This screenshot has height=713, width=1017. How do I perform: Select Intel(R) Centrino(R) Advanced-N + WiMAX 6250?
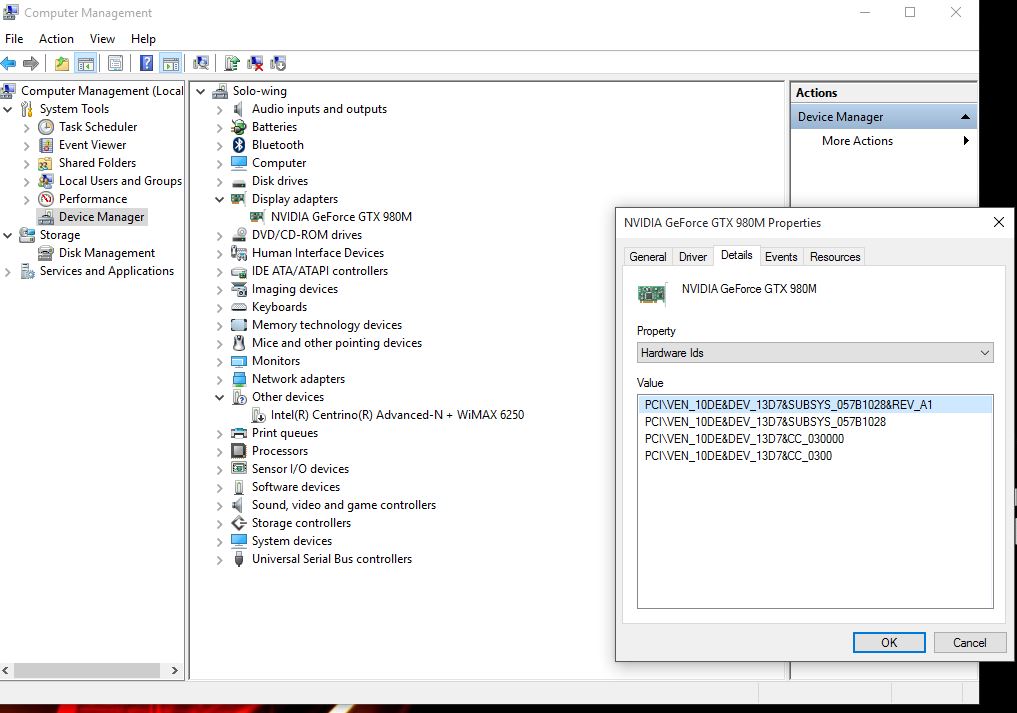coord(397,415)
